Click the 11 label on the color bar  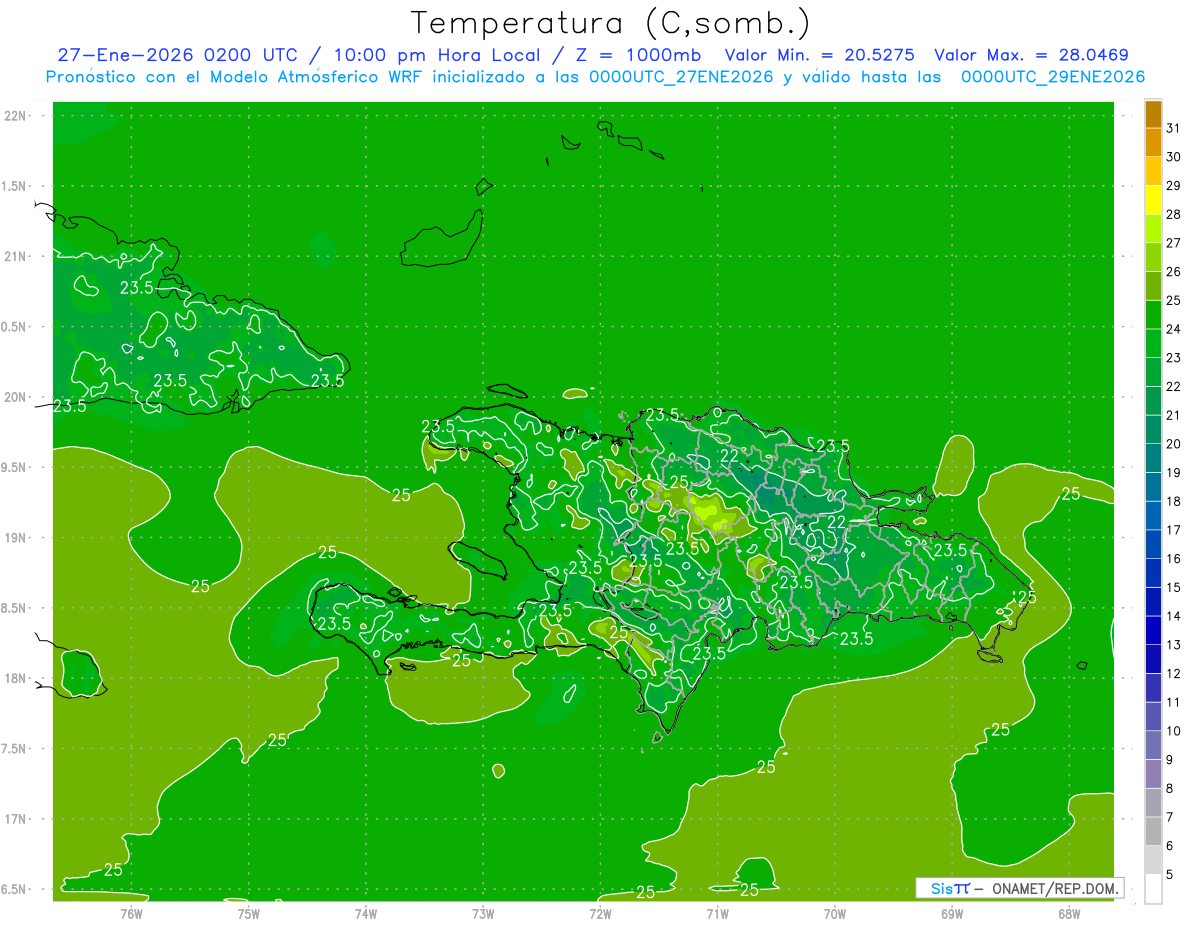pyautogui.click(x=1174, y=702)
